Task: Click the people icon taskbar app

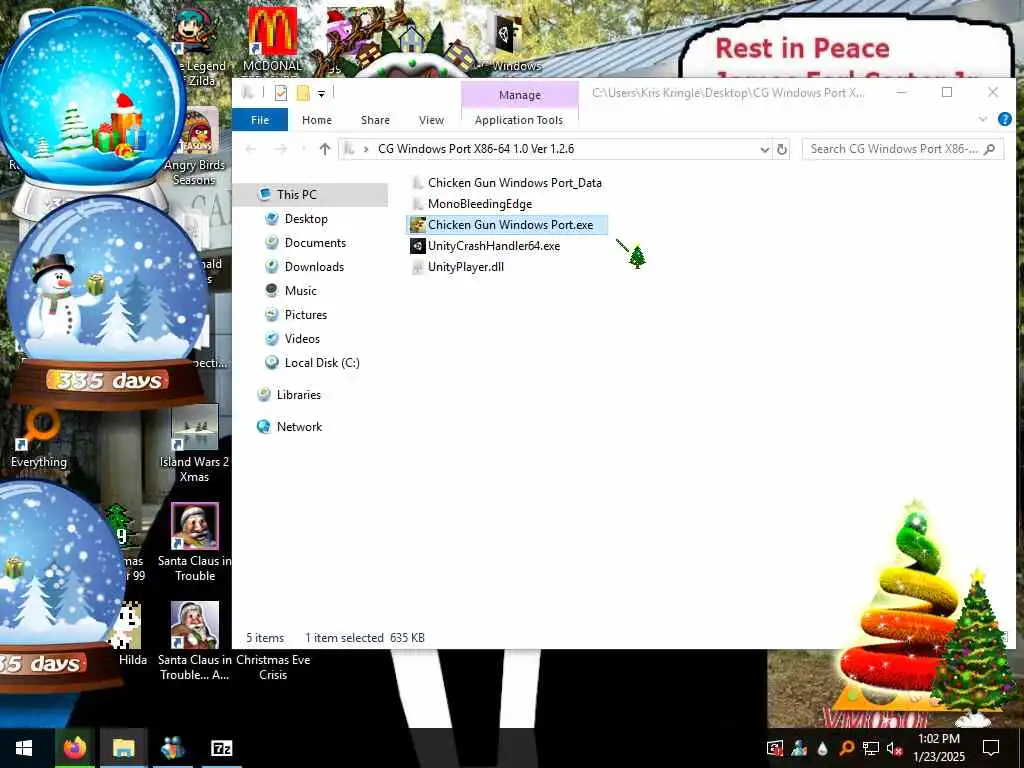Action: pos(172,748)
